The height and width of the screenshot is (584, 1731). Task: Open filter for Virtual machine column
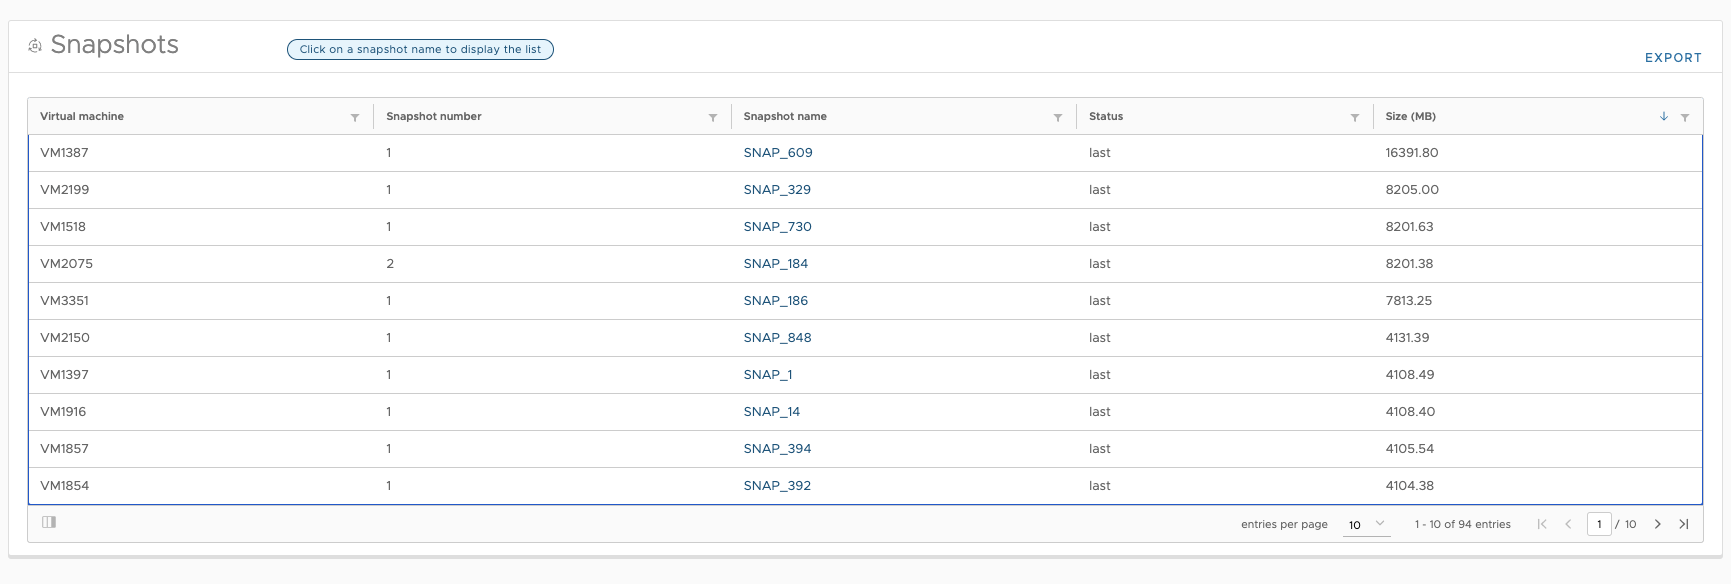coord(355,118)
